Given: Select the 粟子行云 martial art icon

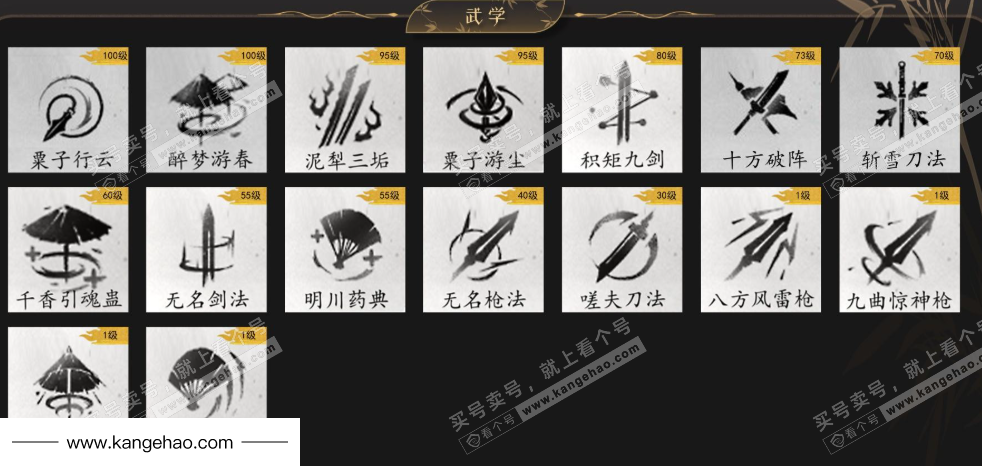Looking at the screenshot, I should click(x=68, y=110).
